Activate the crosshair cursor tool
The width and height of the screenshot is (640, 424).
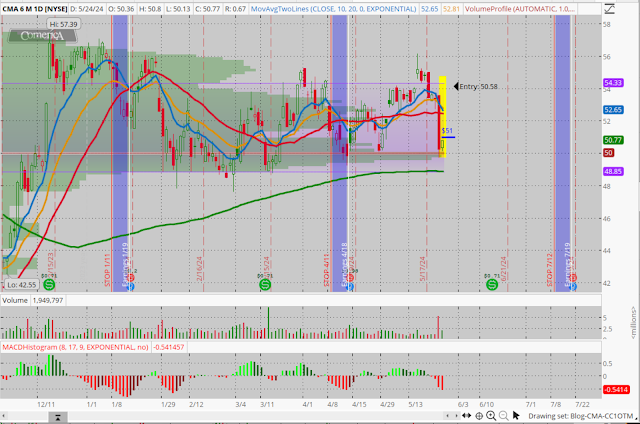point(479,416)
